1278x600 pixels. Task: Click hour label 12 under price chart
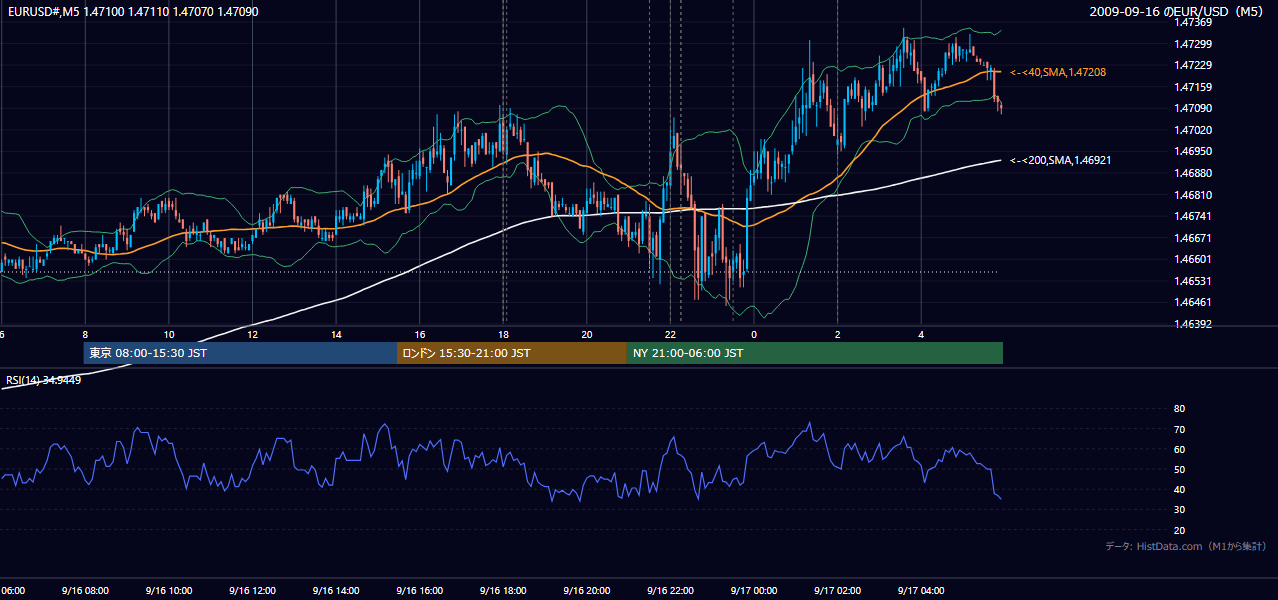point(252,334)
